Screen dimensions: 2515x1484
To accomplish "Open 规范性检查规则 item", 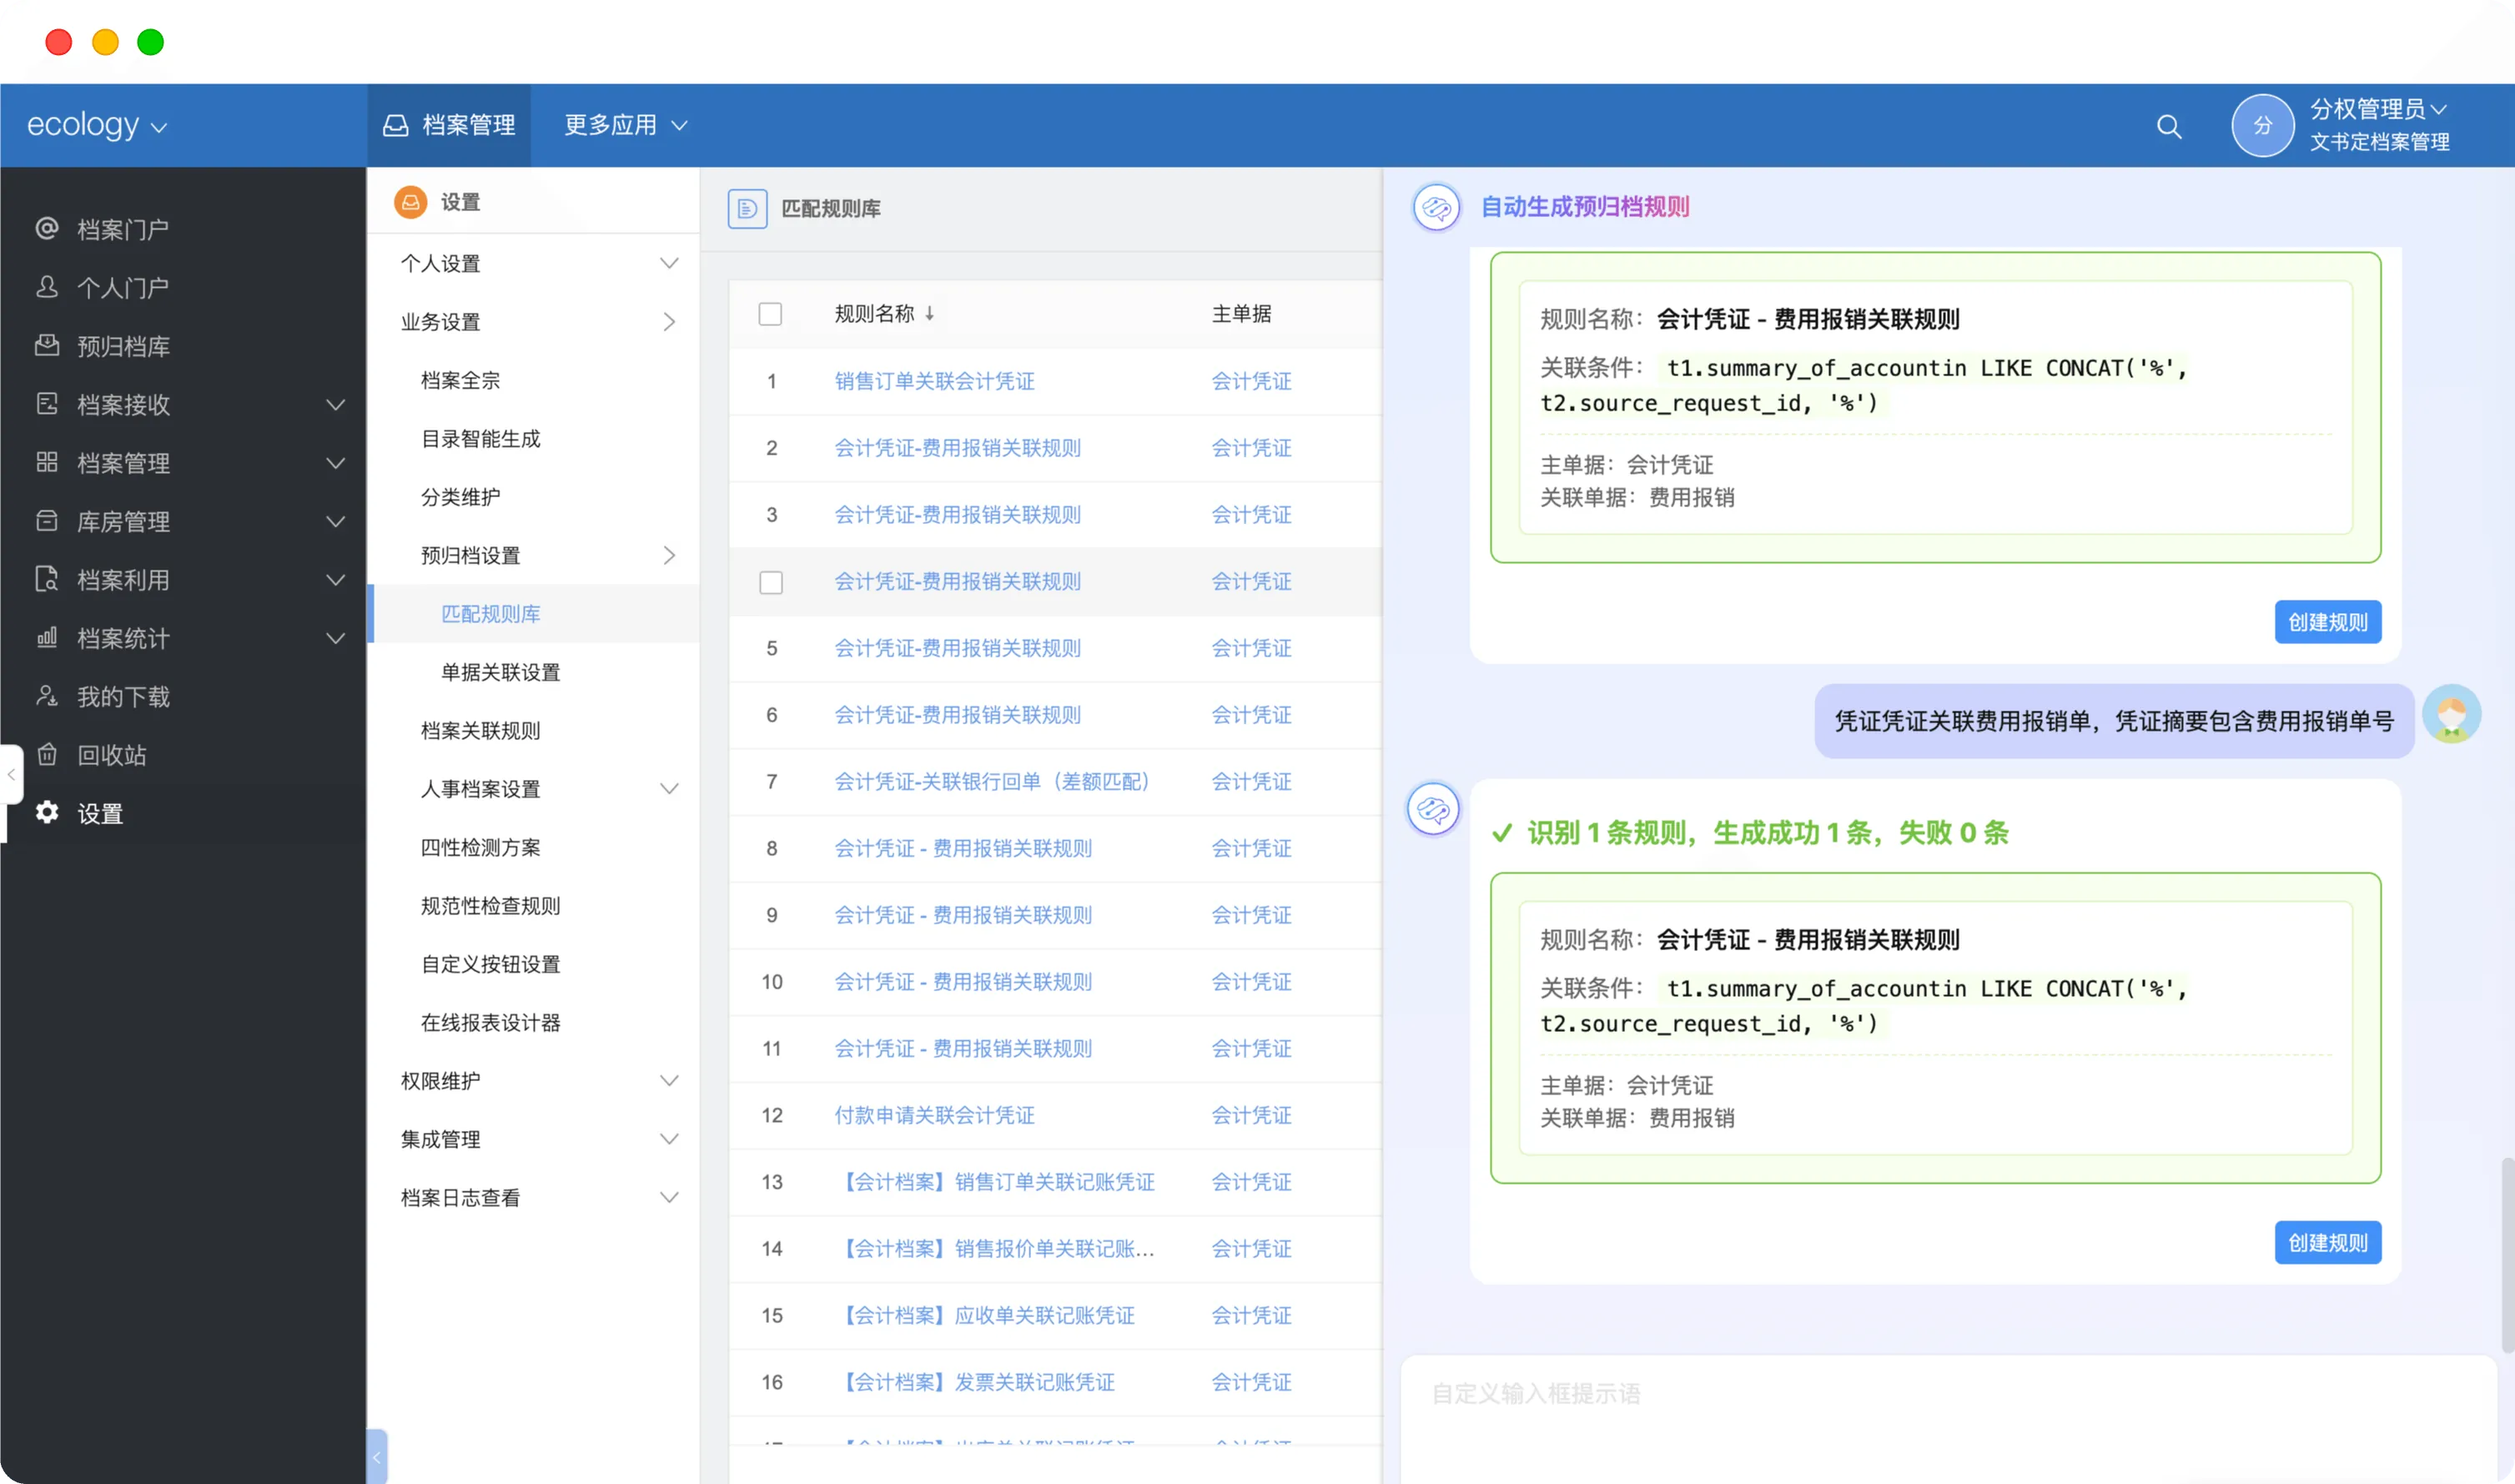I will (490, 905).
